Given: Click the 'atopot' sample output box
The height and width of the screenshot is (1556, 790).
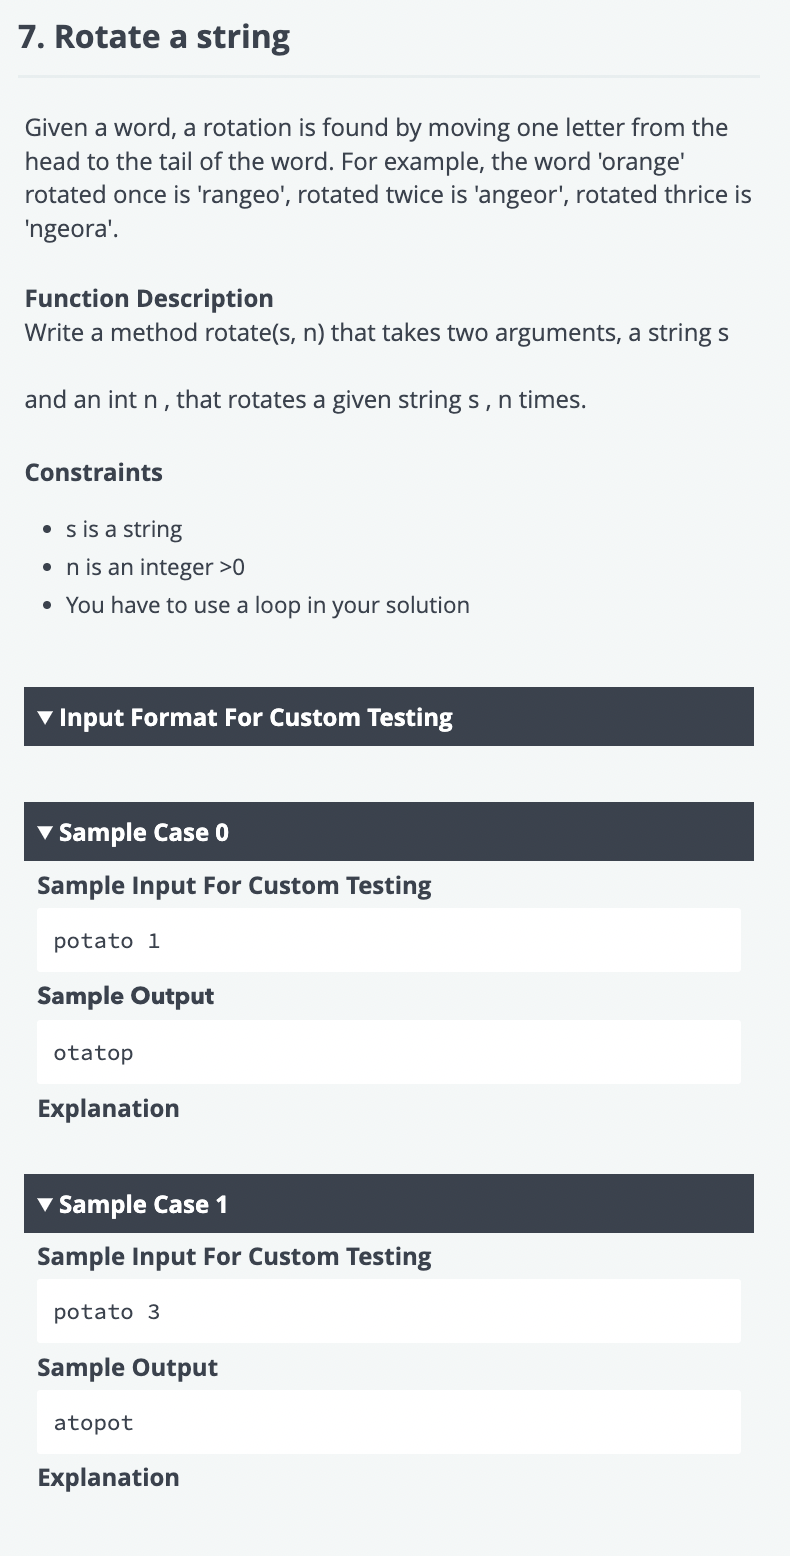Looking at the screenshot, I should [388, 1422].
